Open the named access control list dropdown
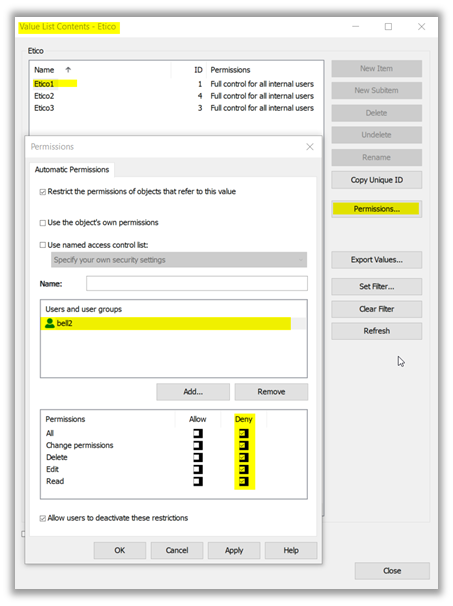Image resolution: width=453 pixels, height=606 pixels. [179, 260]
